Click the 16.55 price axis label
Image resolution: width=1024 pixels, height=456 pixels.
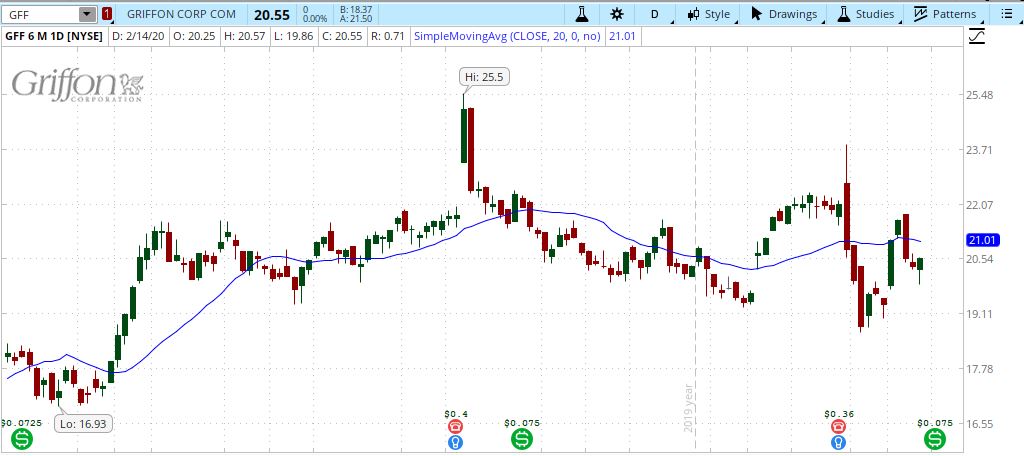tap(980, 423)
